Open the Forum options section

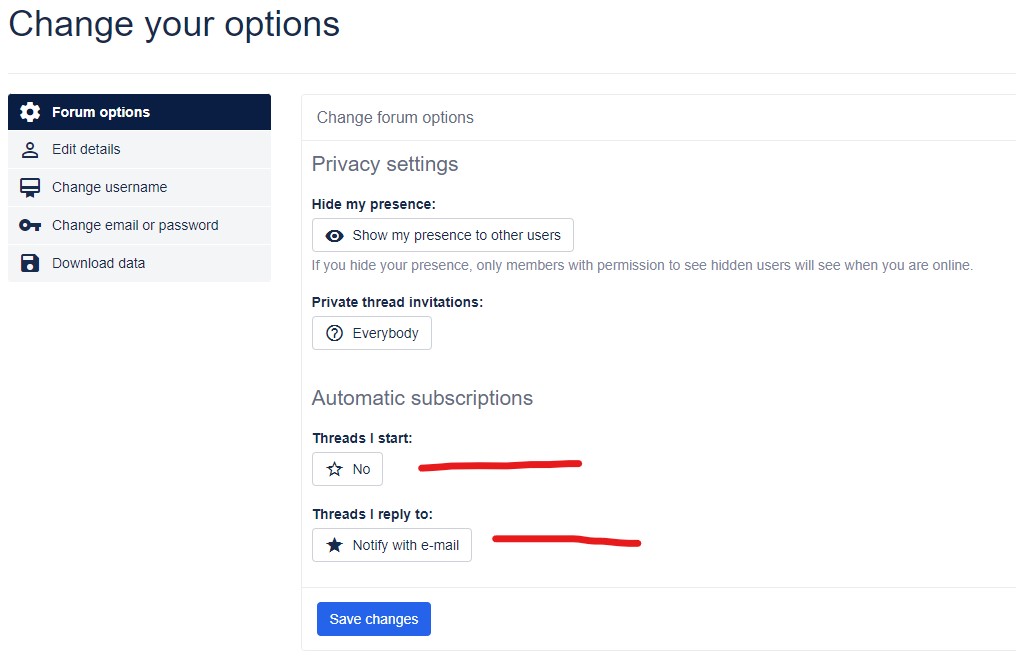pyautogui.click(x=139, y=112)
